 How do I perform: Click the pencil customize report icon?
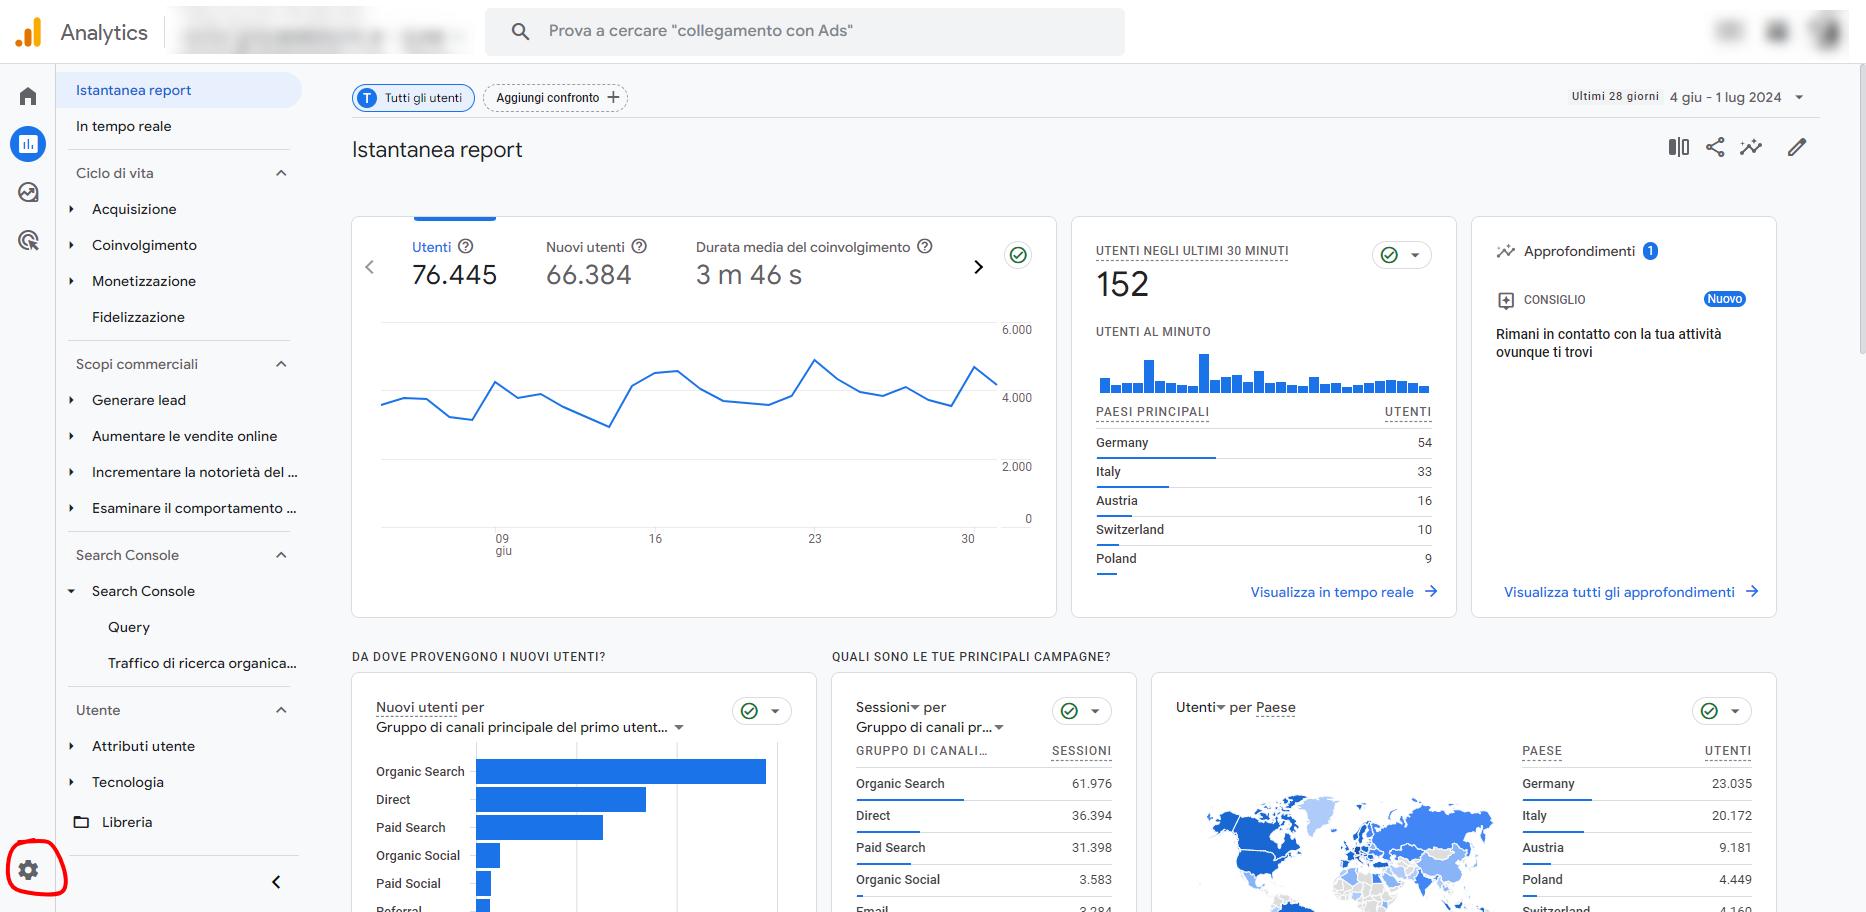[x=1797, y=148]
